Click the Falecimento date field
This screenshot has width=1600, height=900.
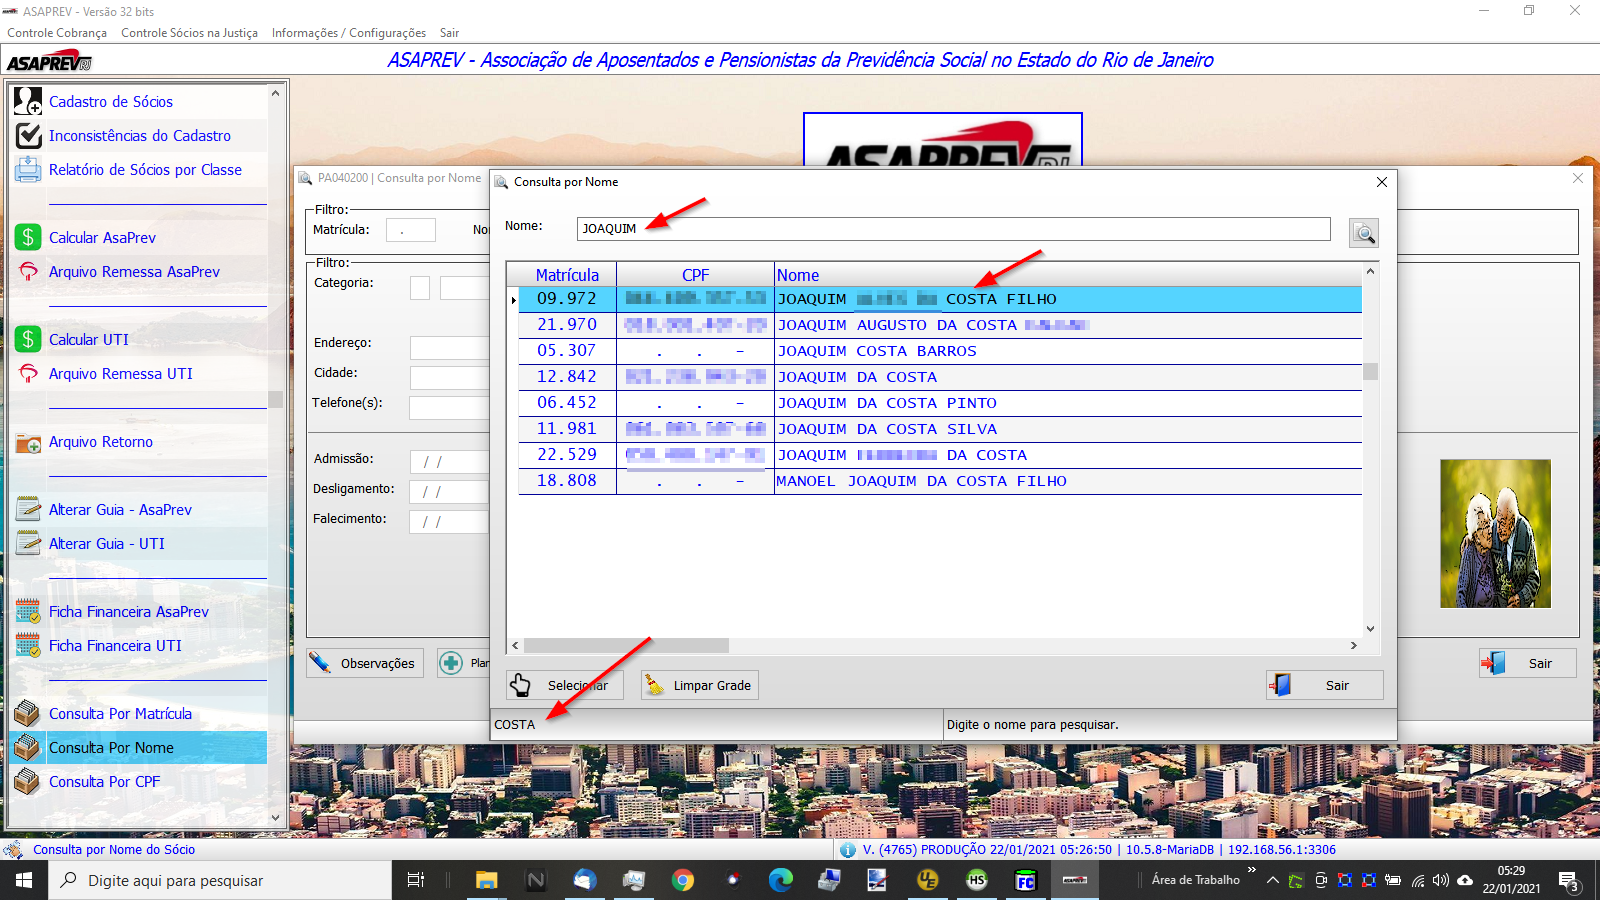point(449,521)
